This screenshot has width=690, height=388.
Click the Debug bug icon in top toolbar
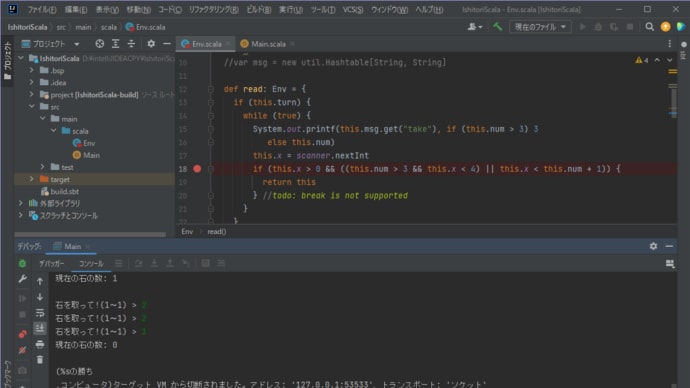598,27
